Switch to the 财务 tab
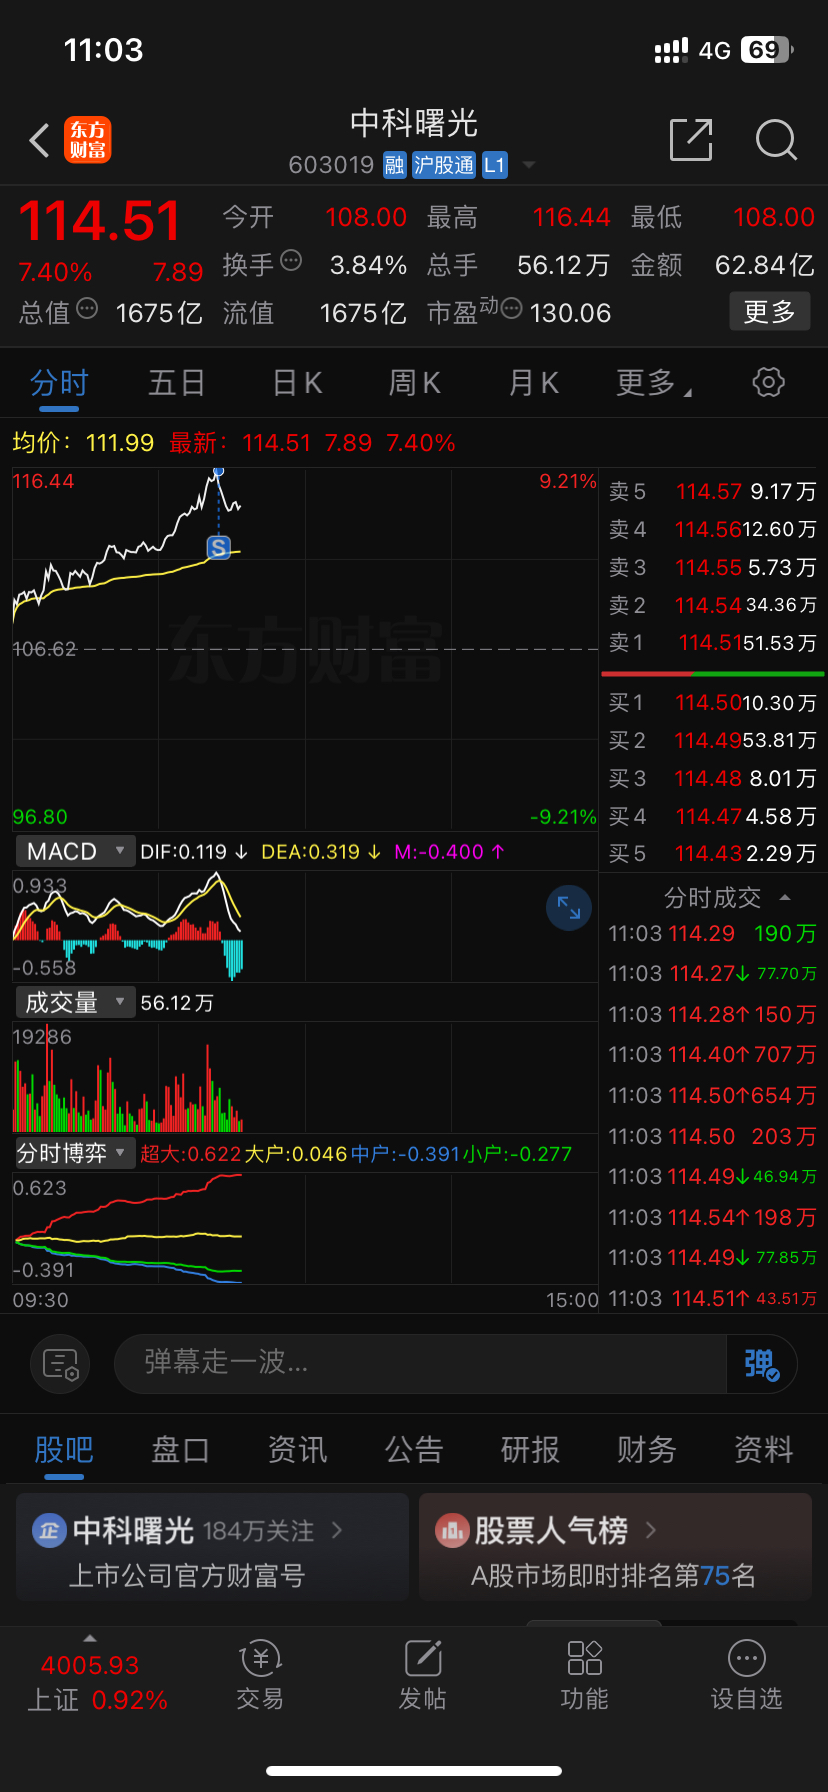Image resolution: width=828 pixels, height=1792 pixels. point(647,1450)
